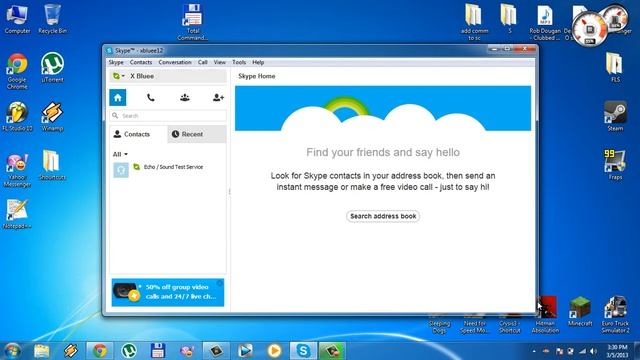Select the Notepad++ desktop icon
Screen dimensions: 640x360
(17, 213)
